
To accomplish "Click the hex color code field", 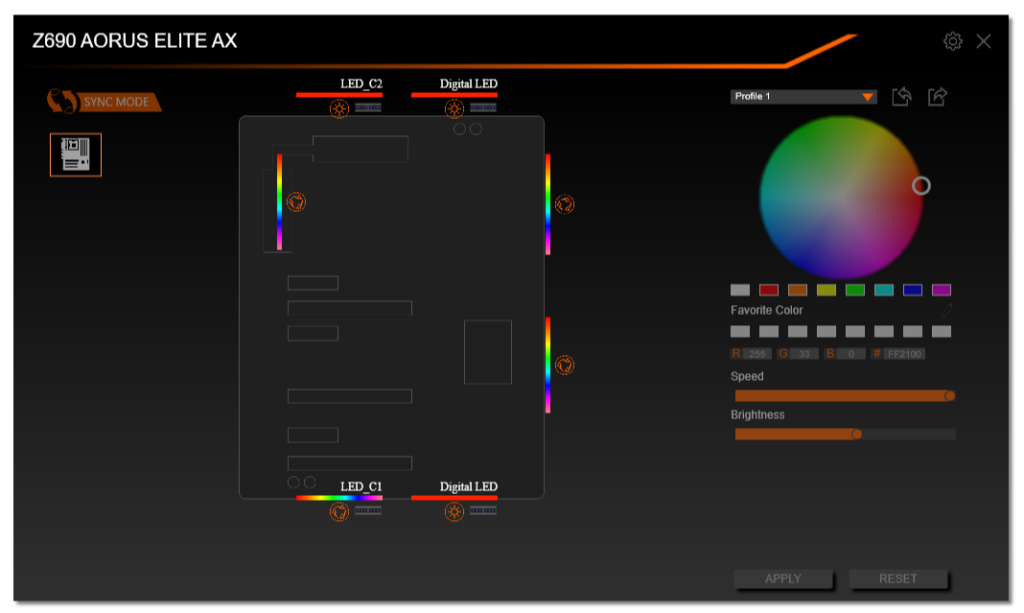I will pyautogui.click(x=904, y=354).
